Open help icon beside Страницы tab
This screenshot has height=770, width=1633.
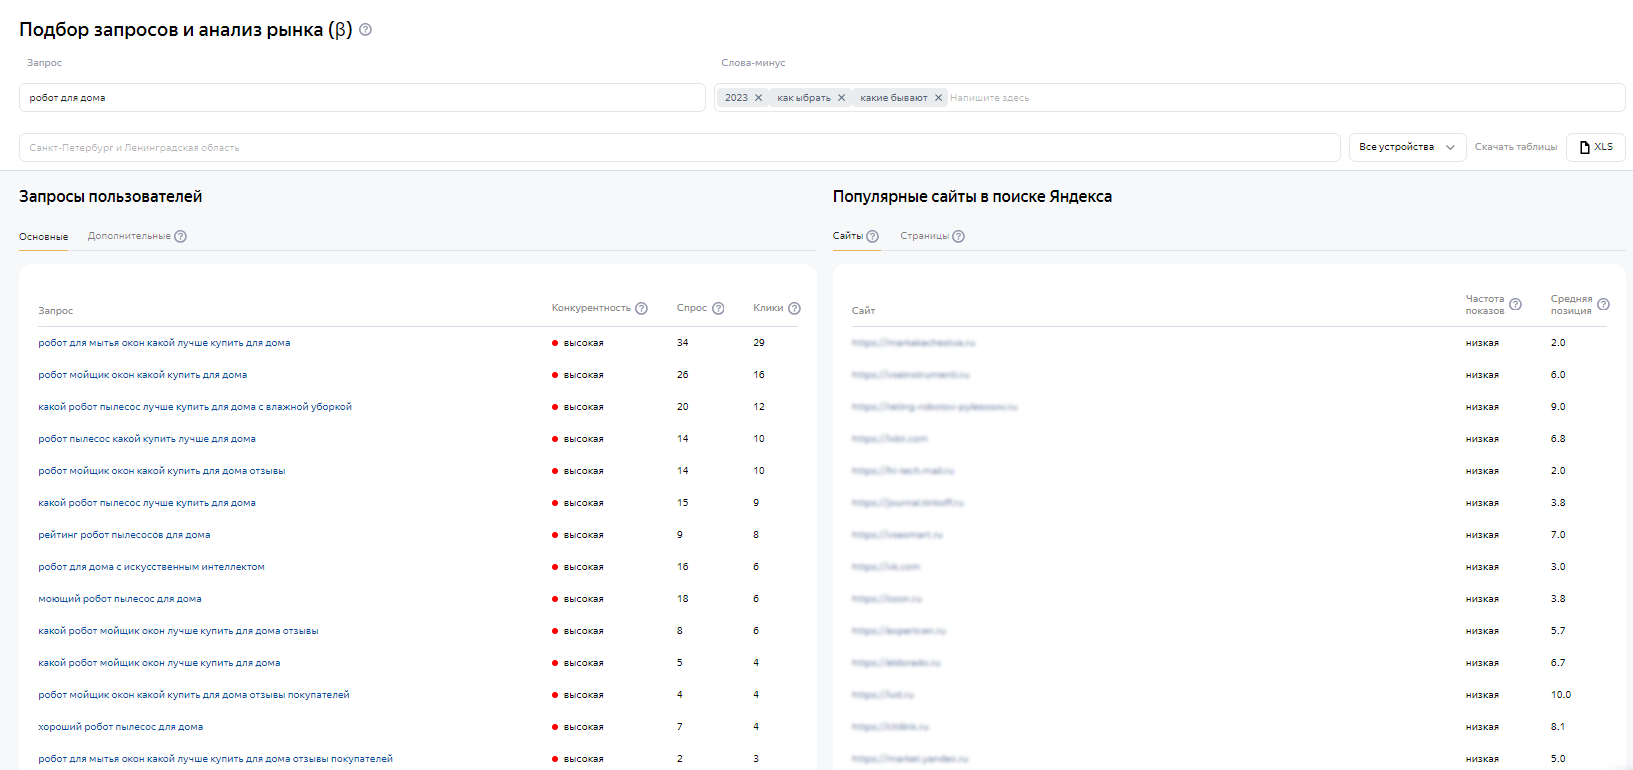point(959,237)
